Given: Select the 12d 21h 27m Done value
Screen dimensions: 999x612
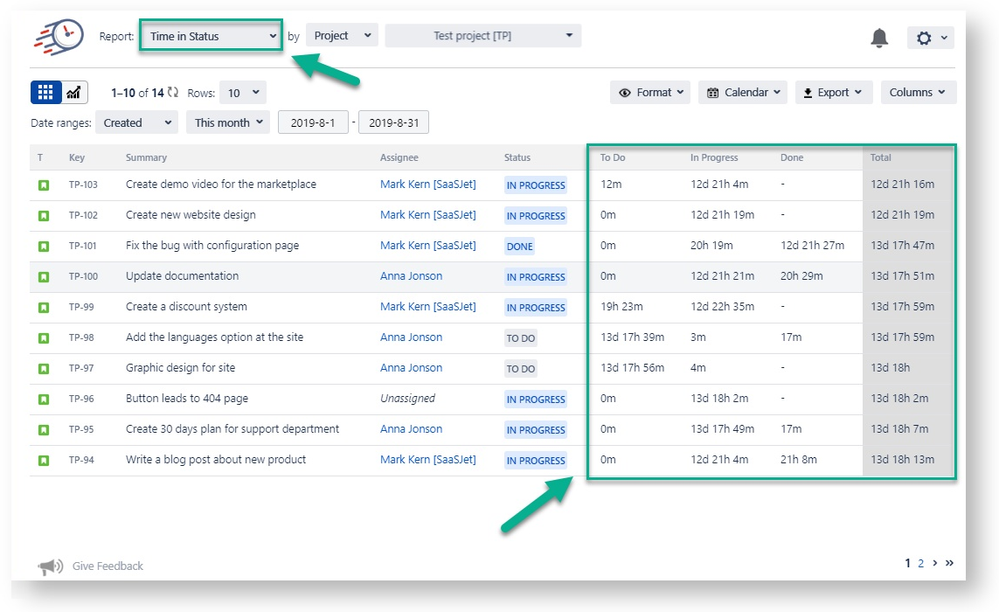Looking at the screenshot, I should click(812, 245).
